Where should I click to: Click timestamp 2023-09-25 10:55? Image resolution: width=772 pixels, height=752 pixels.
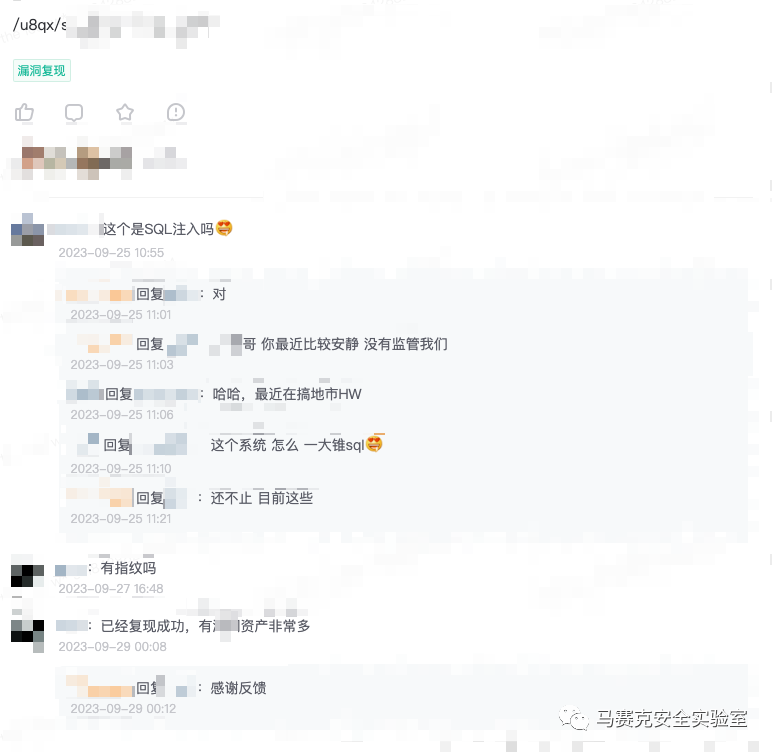pos(111,253)
